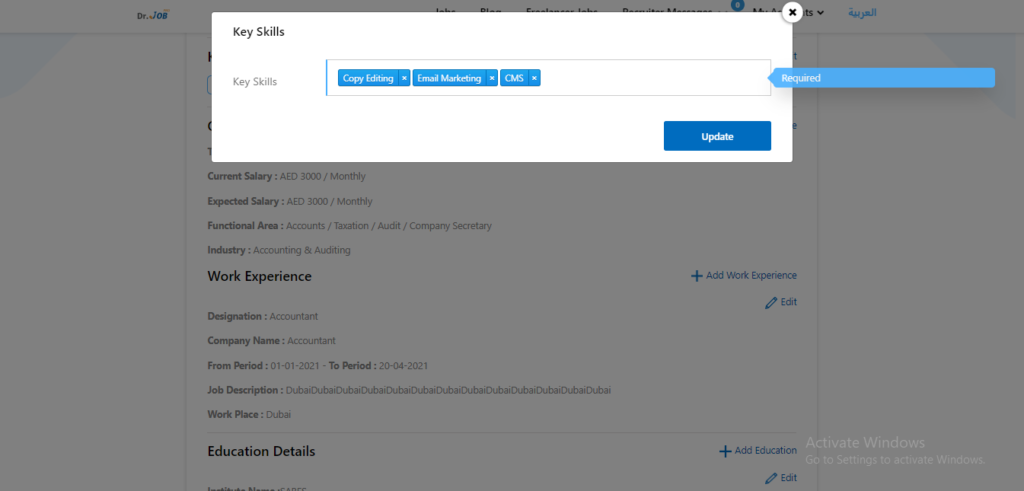The width and height of the screenshot is (1024, 491).
Task: Click the Dr.Job logo
Action: 153,14
